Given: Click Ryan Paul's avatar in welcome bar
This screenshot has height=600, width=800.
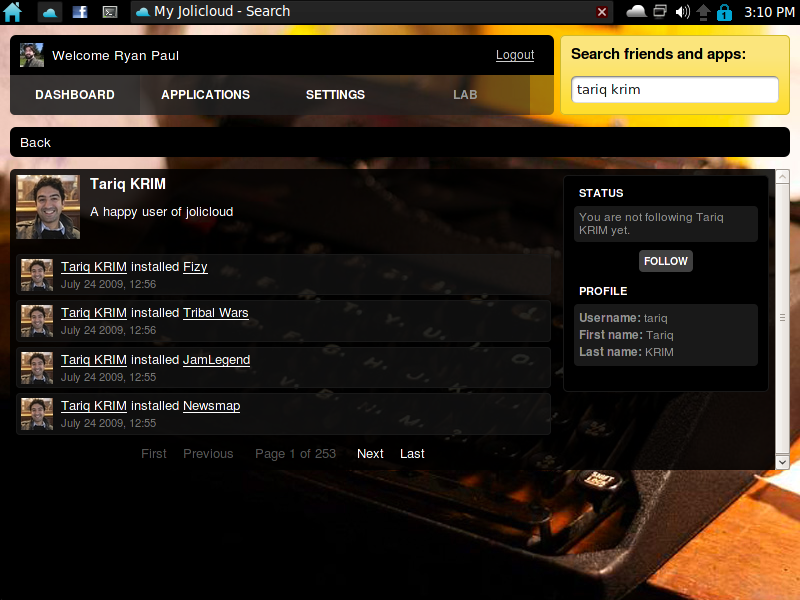Looking at the screenshot, I should [32, 55].
